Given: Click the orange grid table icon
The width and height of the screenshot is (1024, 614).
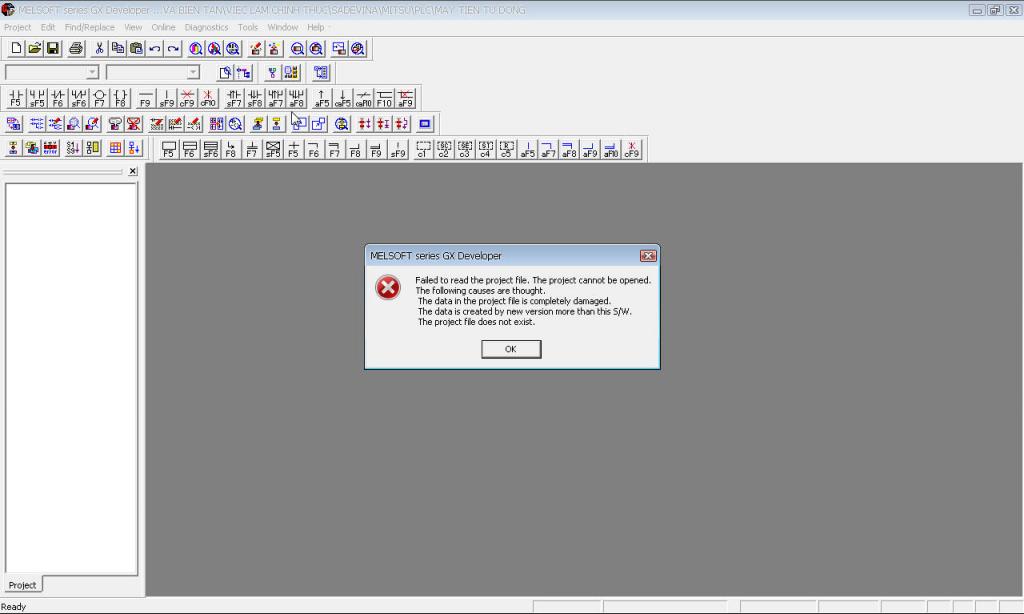Looking at the screenshot, I should pos(115,148).
